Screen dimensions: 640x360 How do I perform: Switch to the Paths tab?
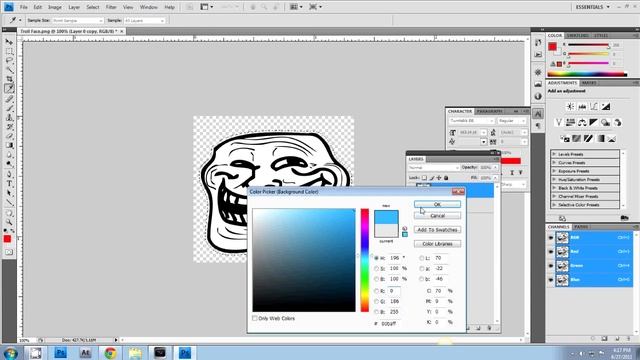coord(581,227)
